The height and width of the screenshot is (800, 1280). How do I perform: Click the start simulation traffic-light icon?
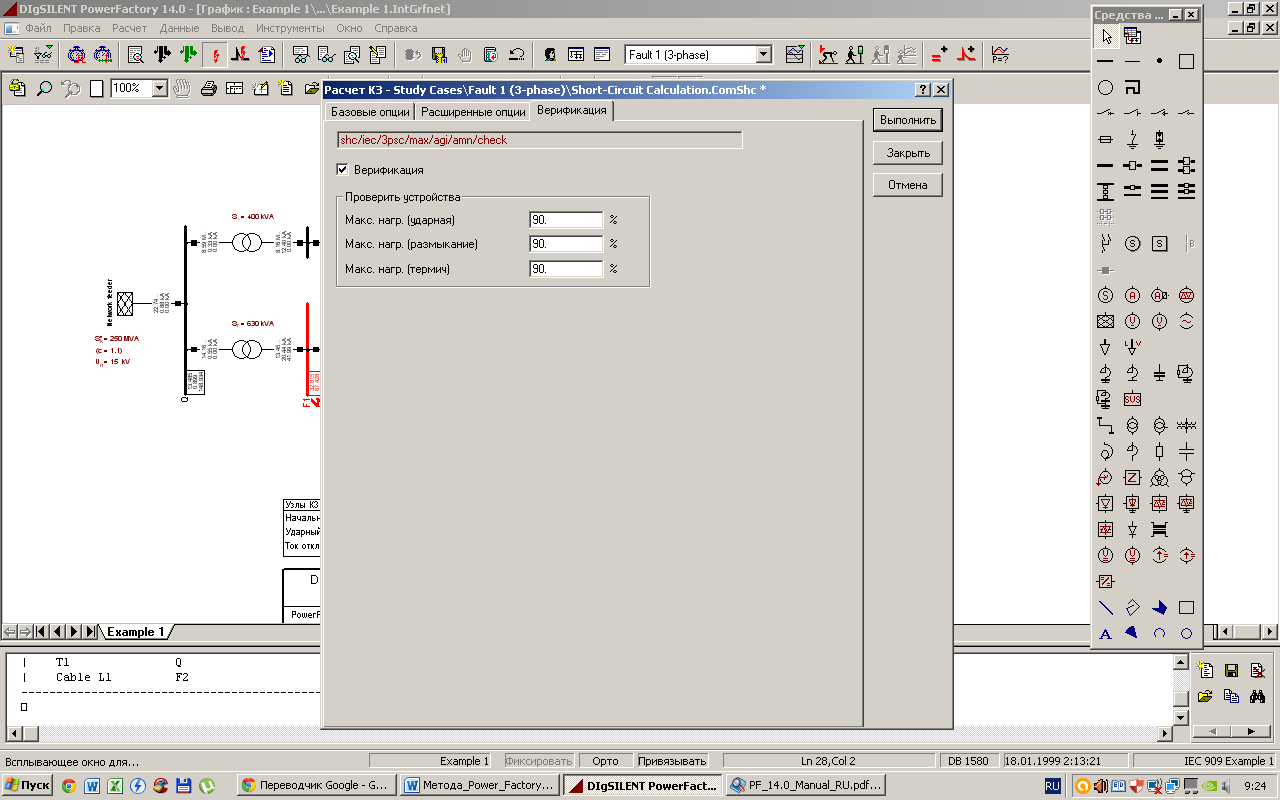coord(854,55)
